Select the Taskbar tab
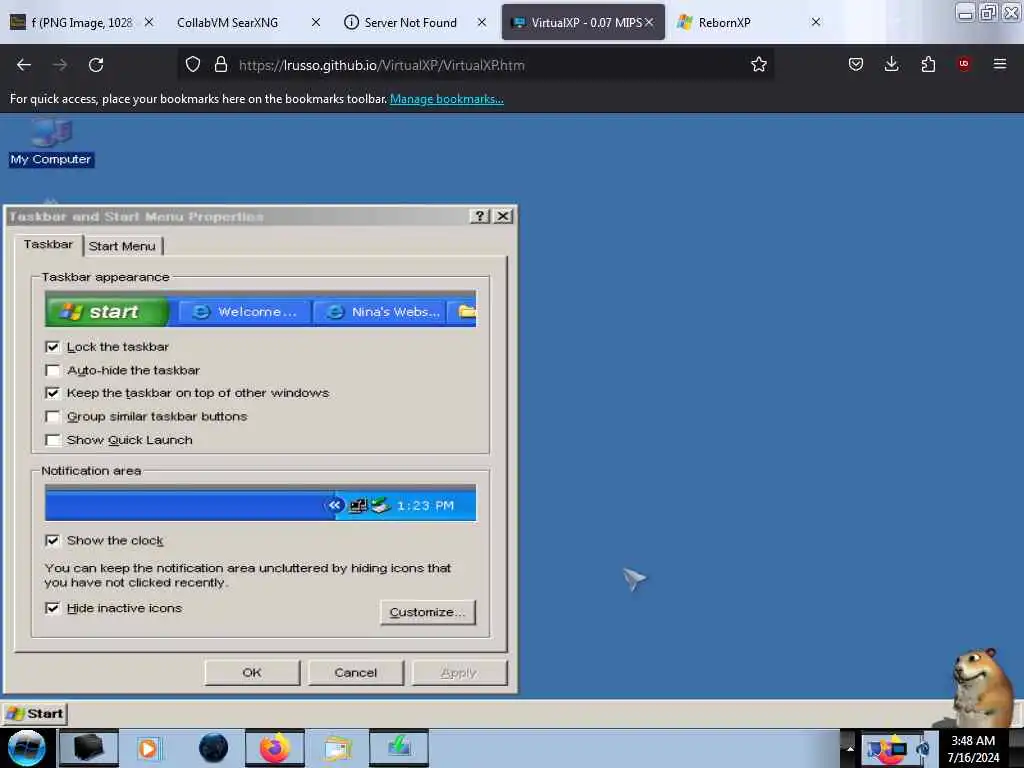The width and height of the screenshot is (1024, 768). coord(48,244)
